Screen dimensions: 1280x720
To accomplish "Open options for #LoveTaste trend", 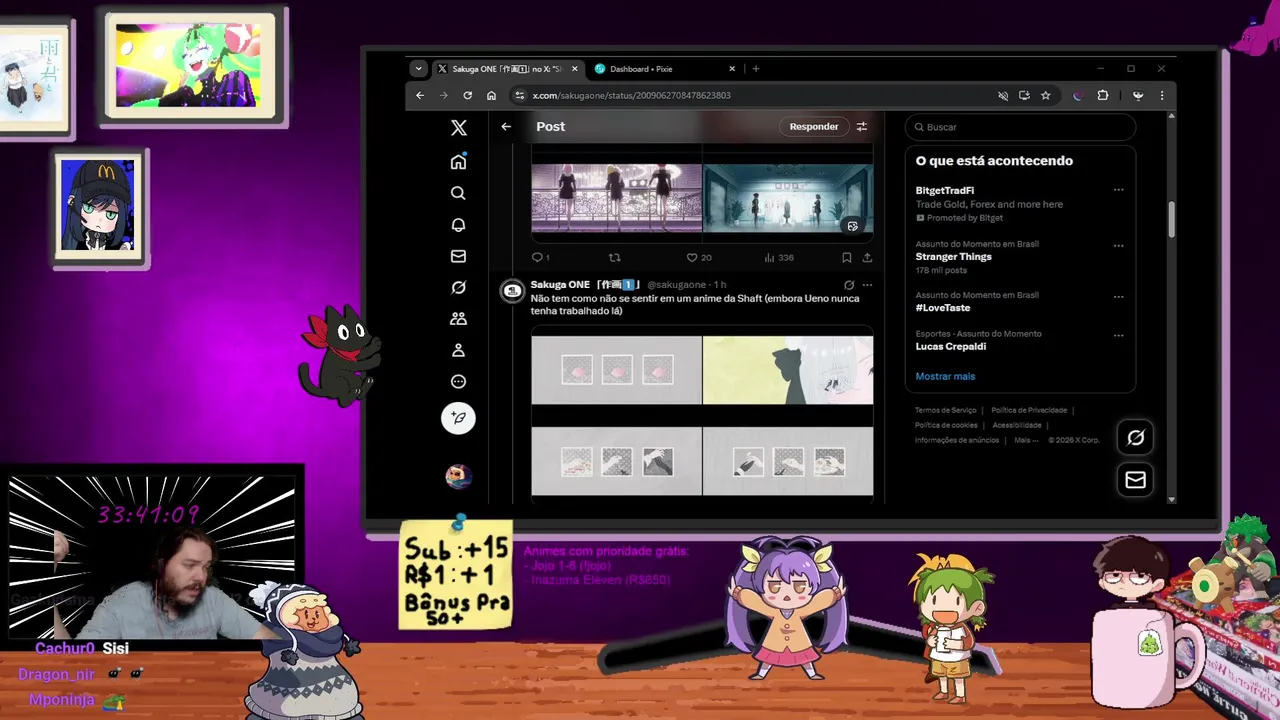I will click(1119, 296).
